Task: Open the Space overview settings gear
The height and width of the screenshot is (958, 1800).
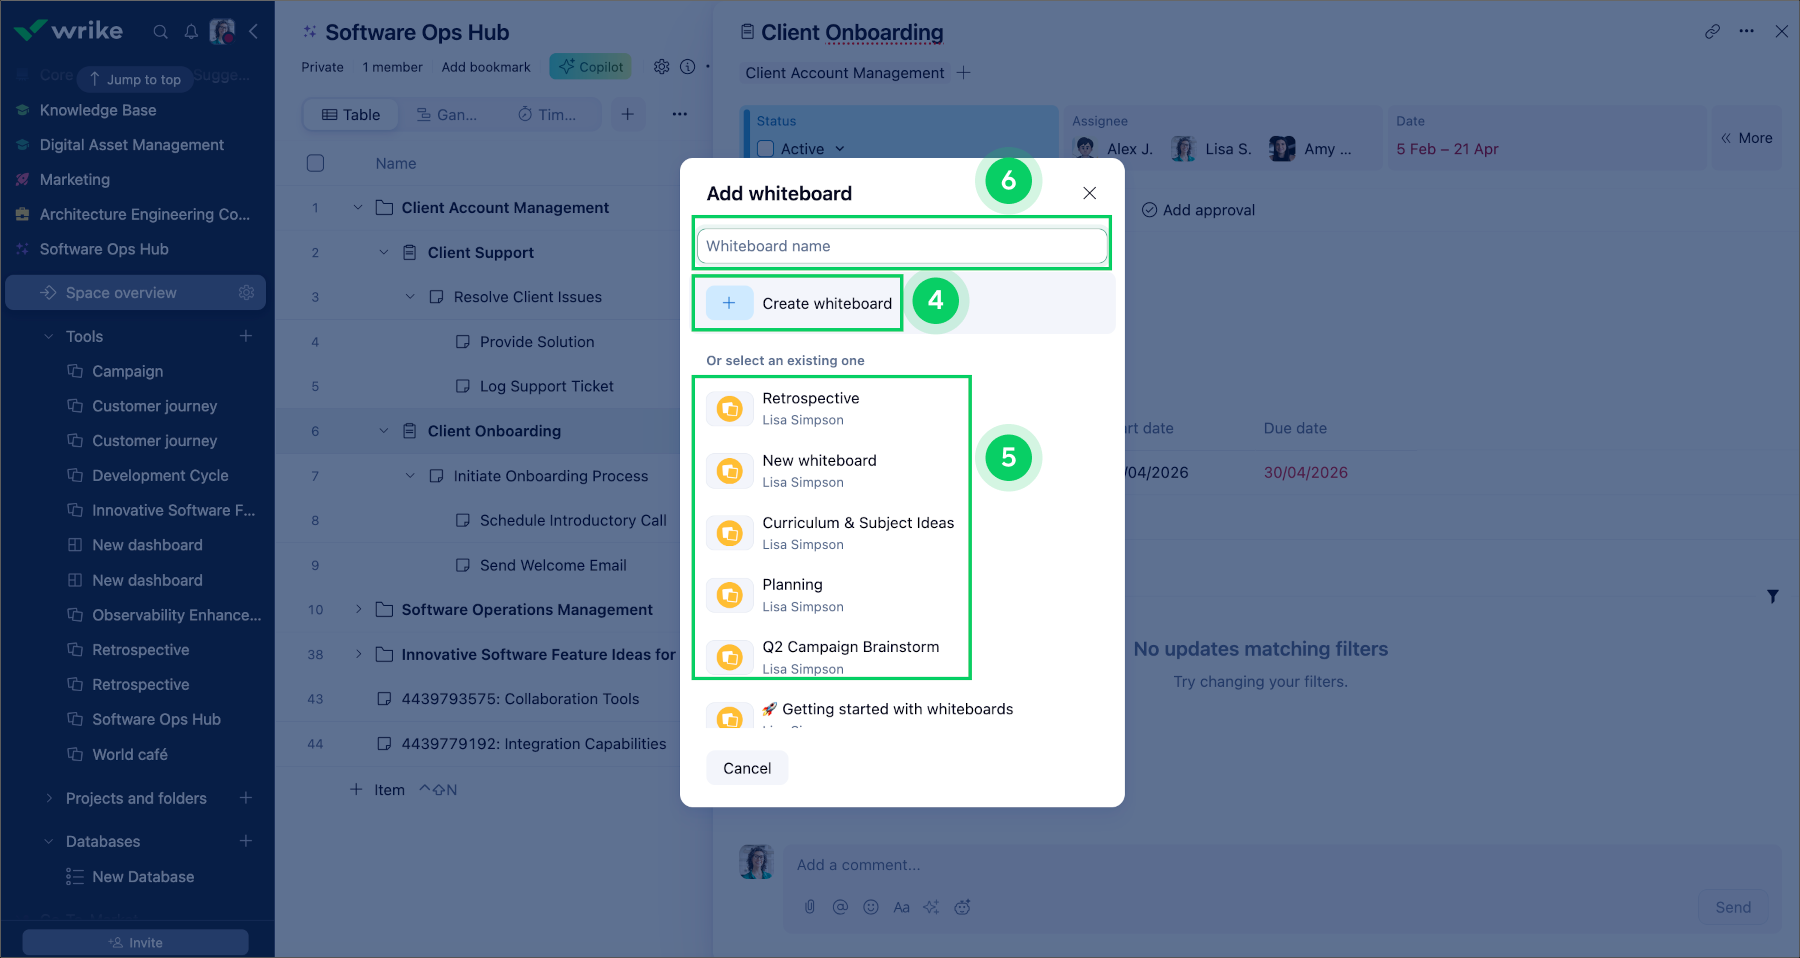Action: [246, 293]
